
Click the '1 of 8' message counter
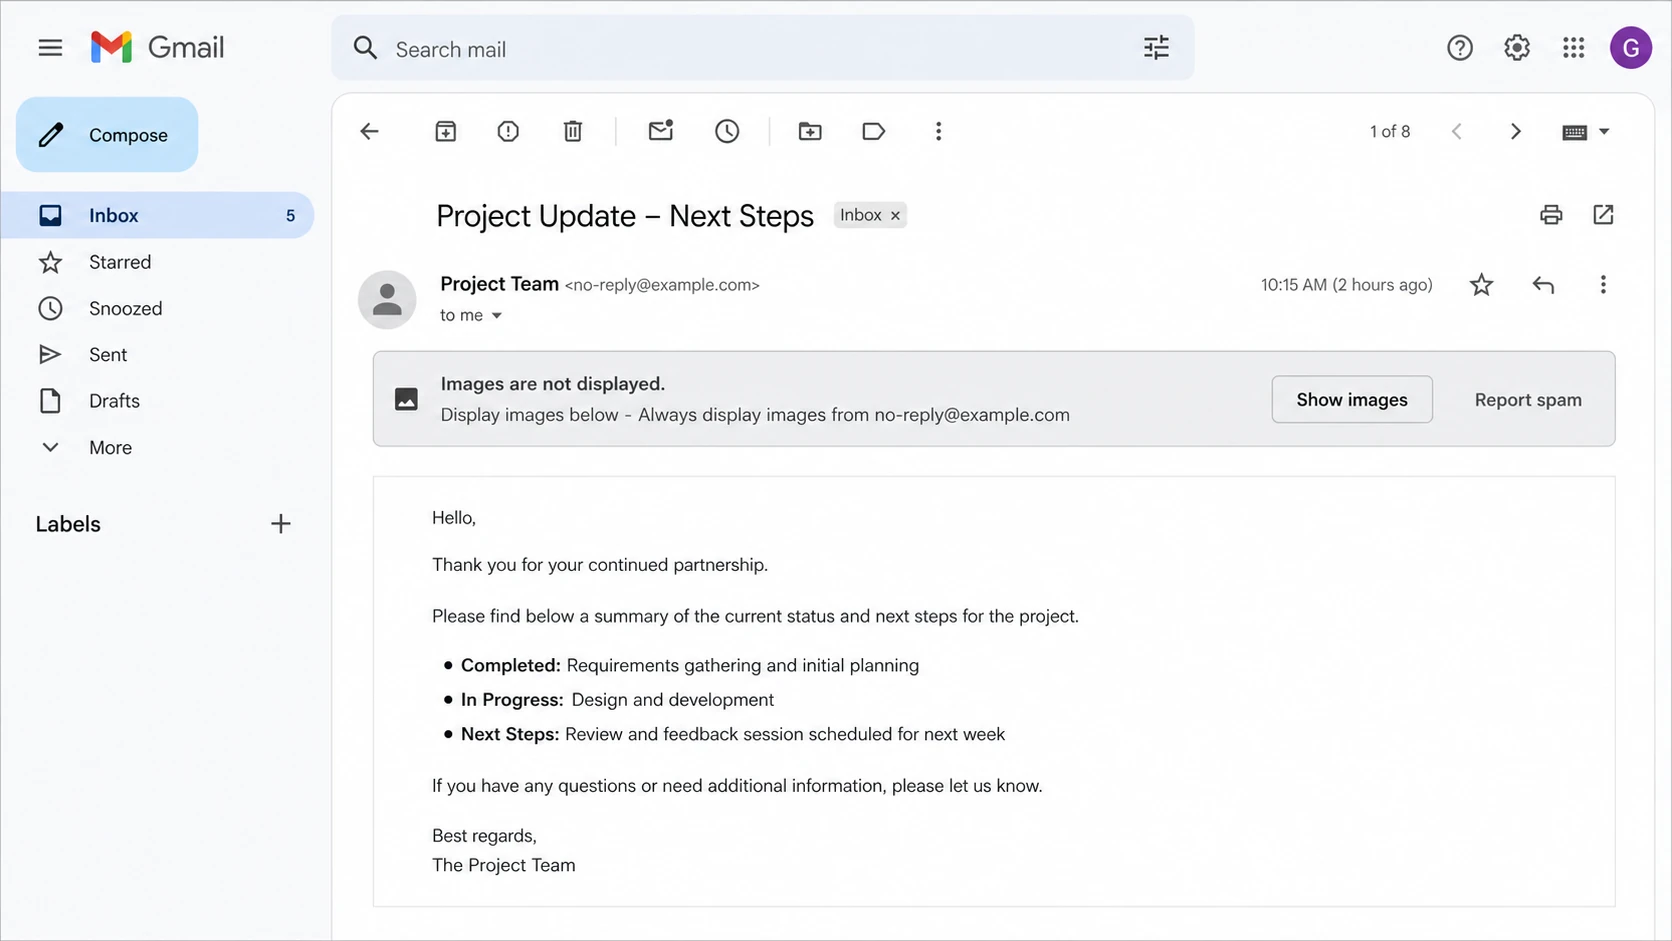point(1390,131)
